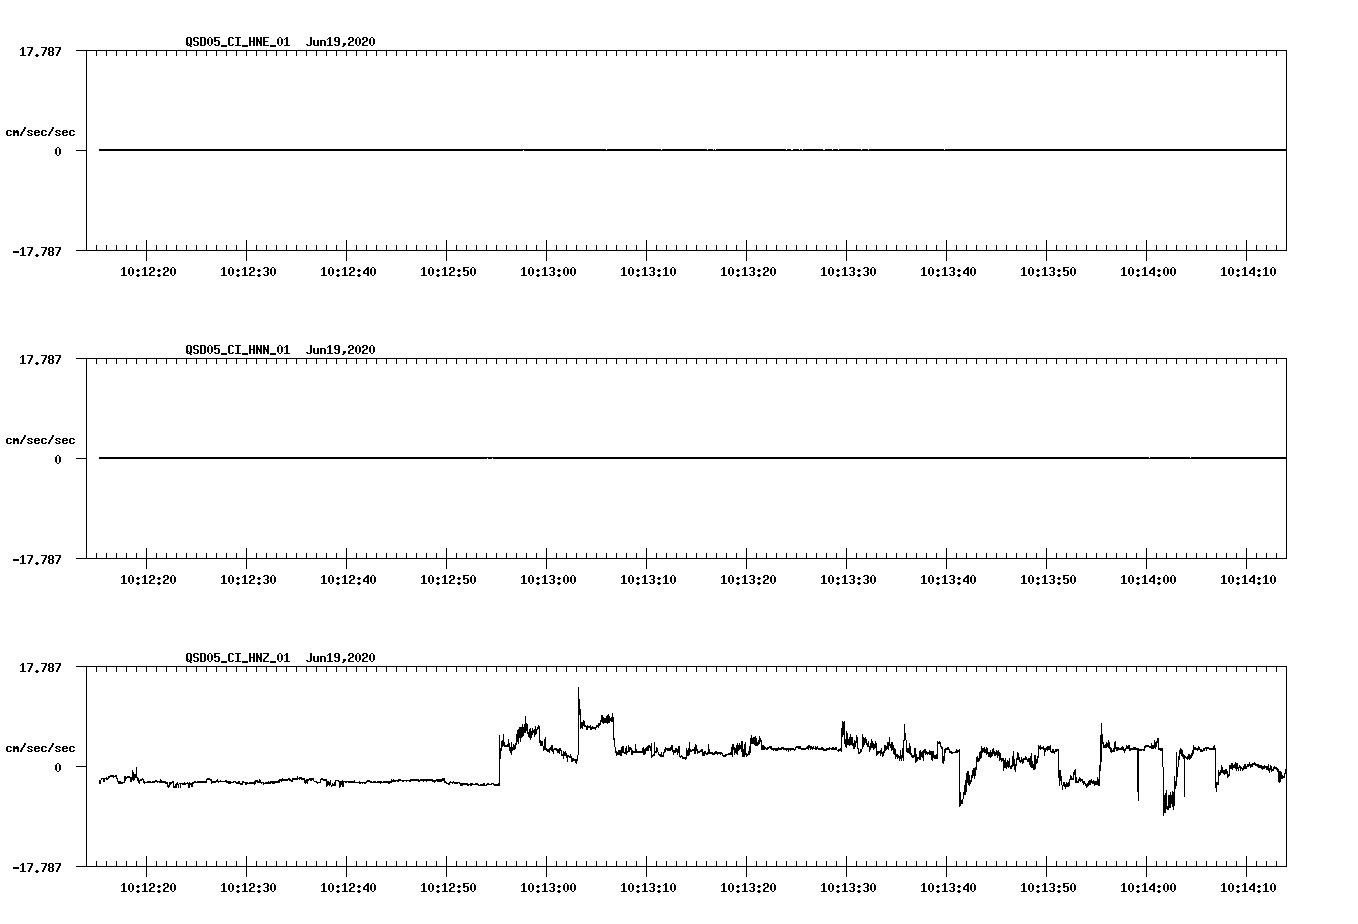Click the 0 axis label on HNE plot
Image resolution: width=1358 pixels, height=924 pixels.
(58, 152)
